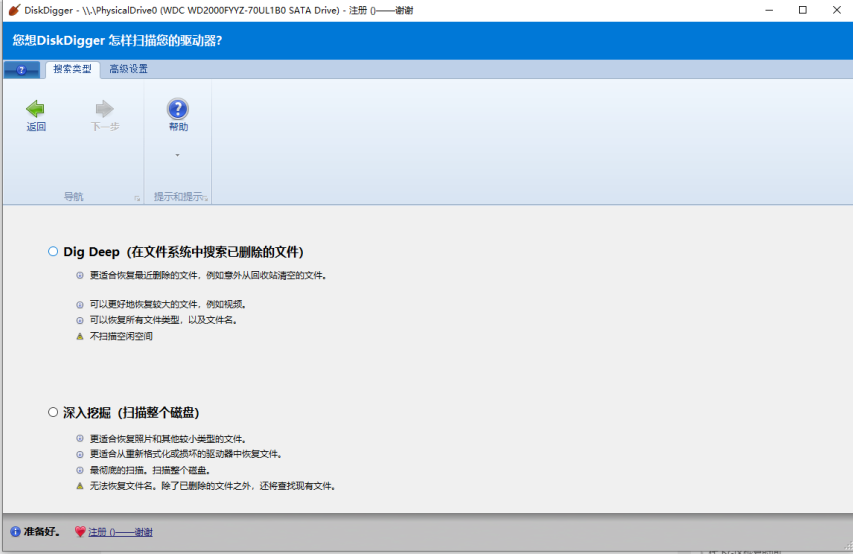
Task: Maximize the DiskDigger window
Action: [802, 10]
